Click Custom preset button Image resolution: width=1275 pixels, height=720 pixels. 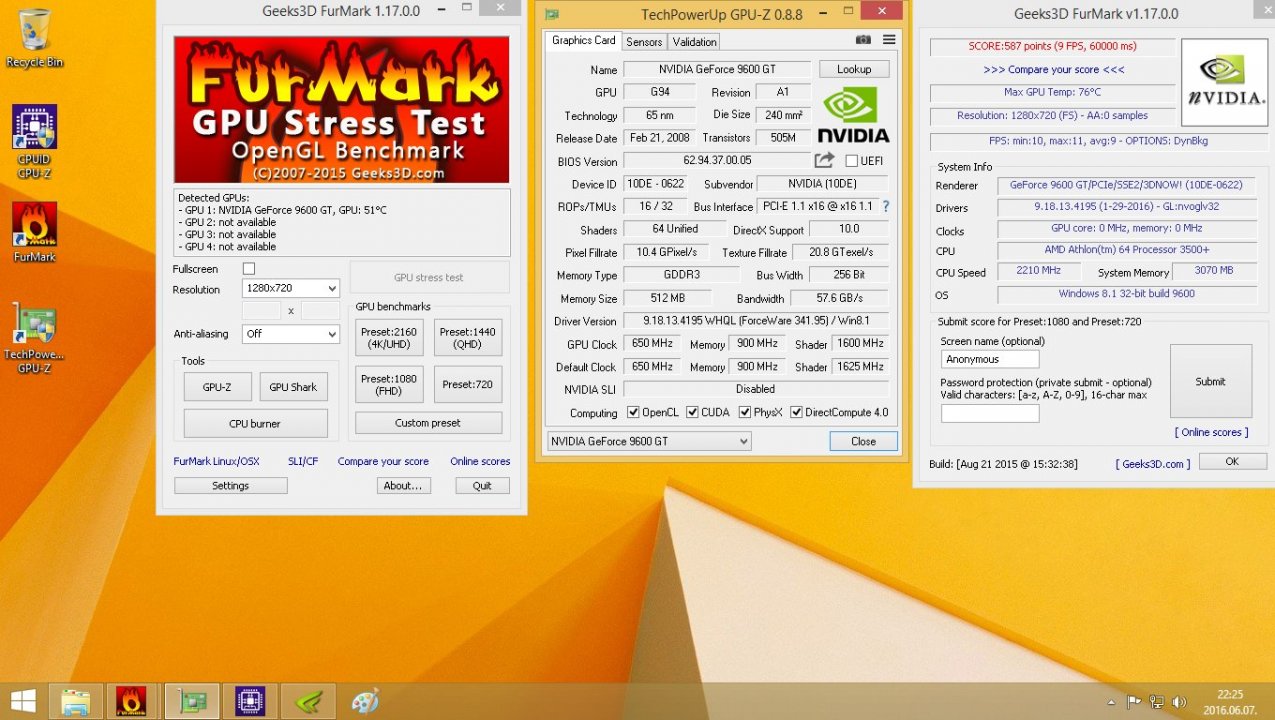point(428,423)
